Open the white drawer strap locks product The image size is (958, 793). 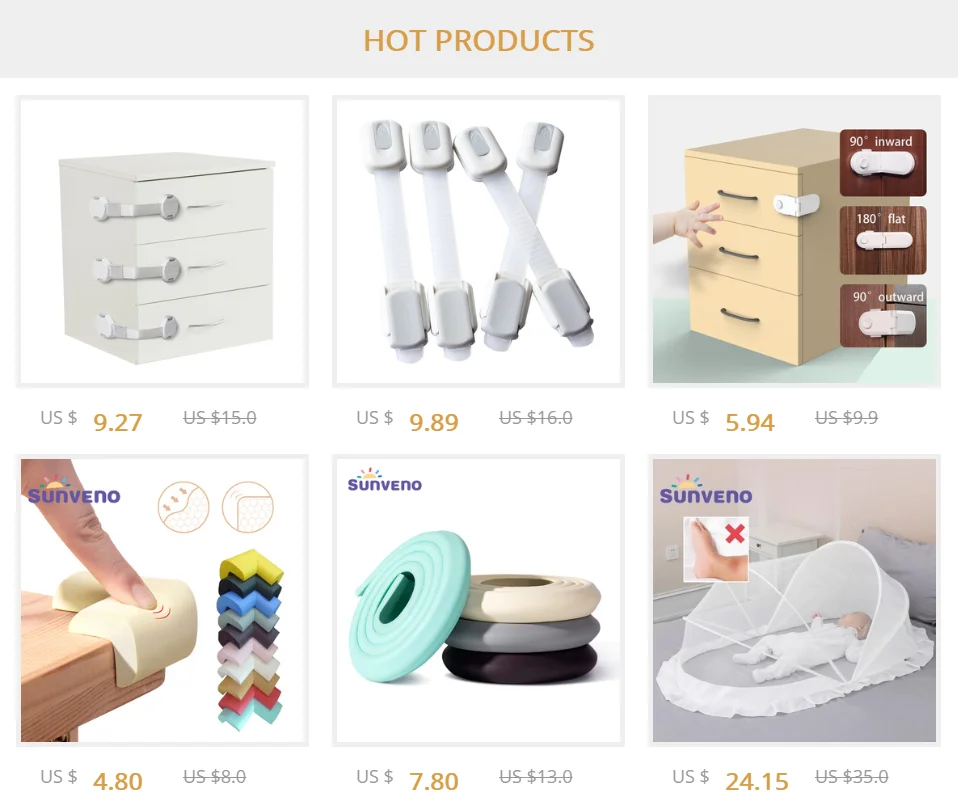click(x=162, y=241)
